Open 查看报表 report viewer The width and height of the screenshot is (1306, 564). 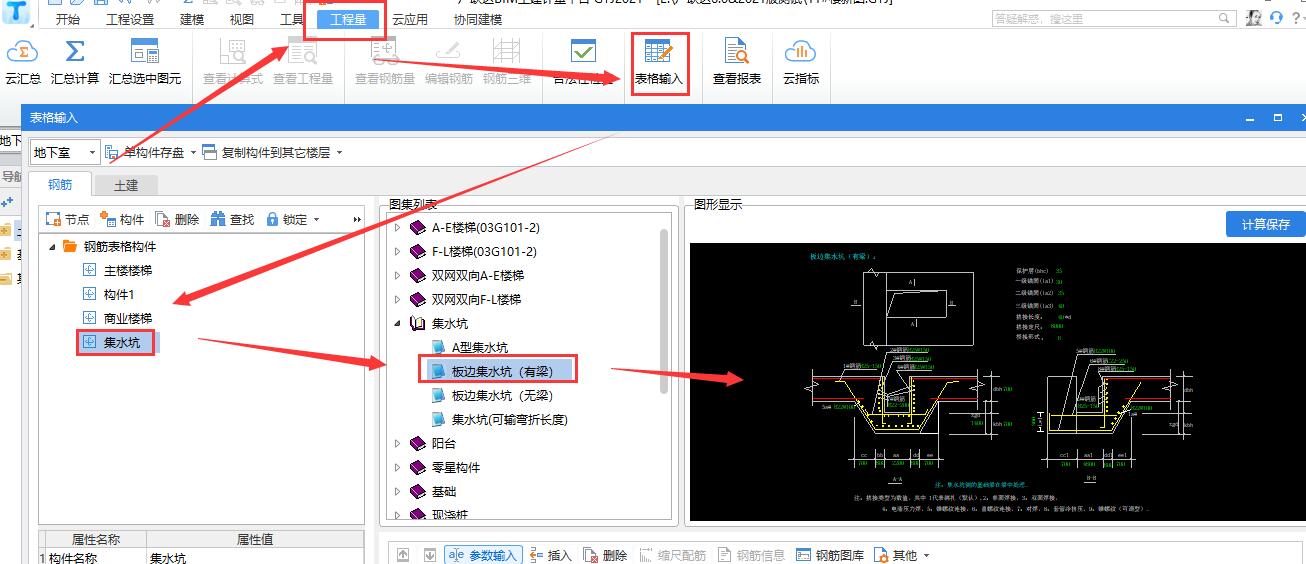737,62
